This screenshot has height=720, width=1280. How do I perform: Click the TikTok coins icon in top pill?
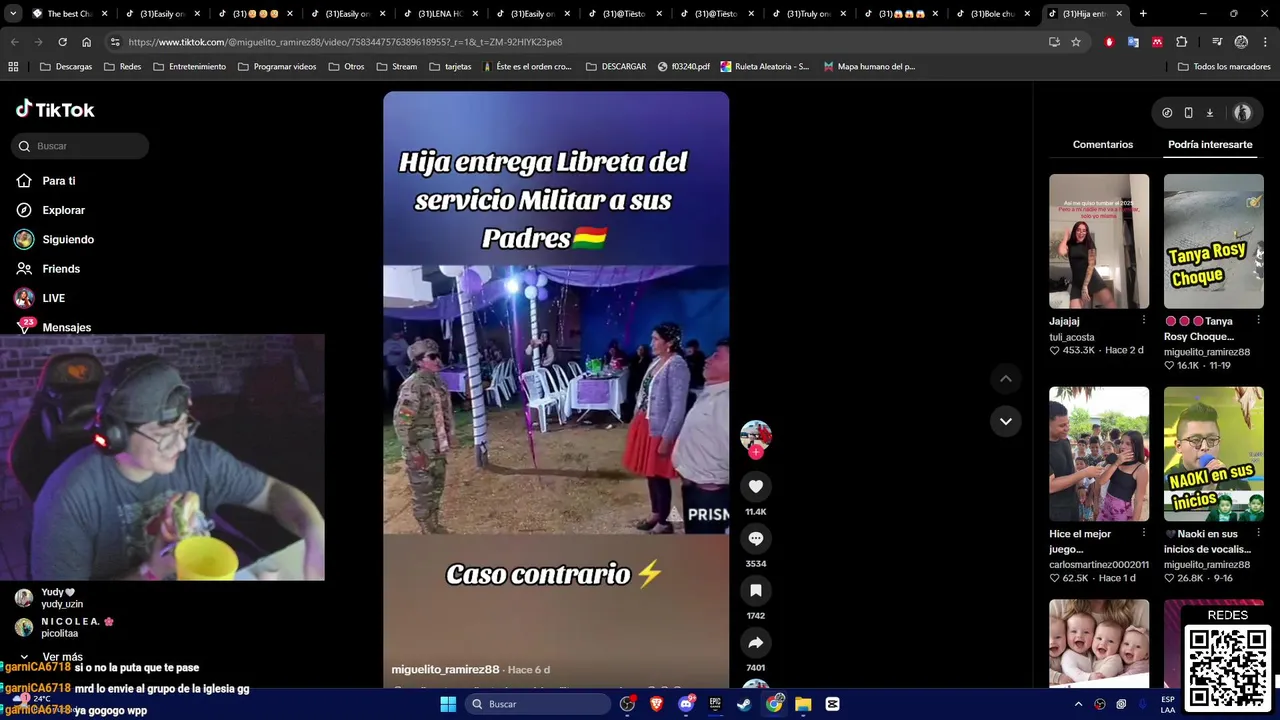(1167, 113)
